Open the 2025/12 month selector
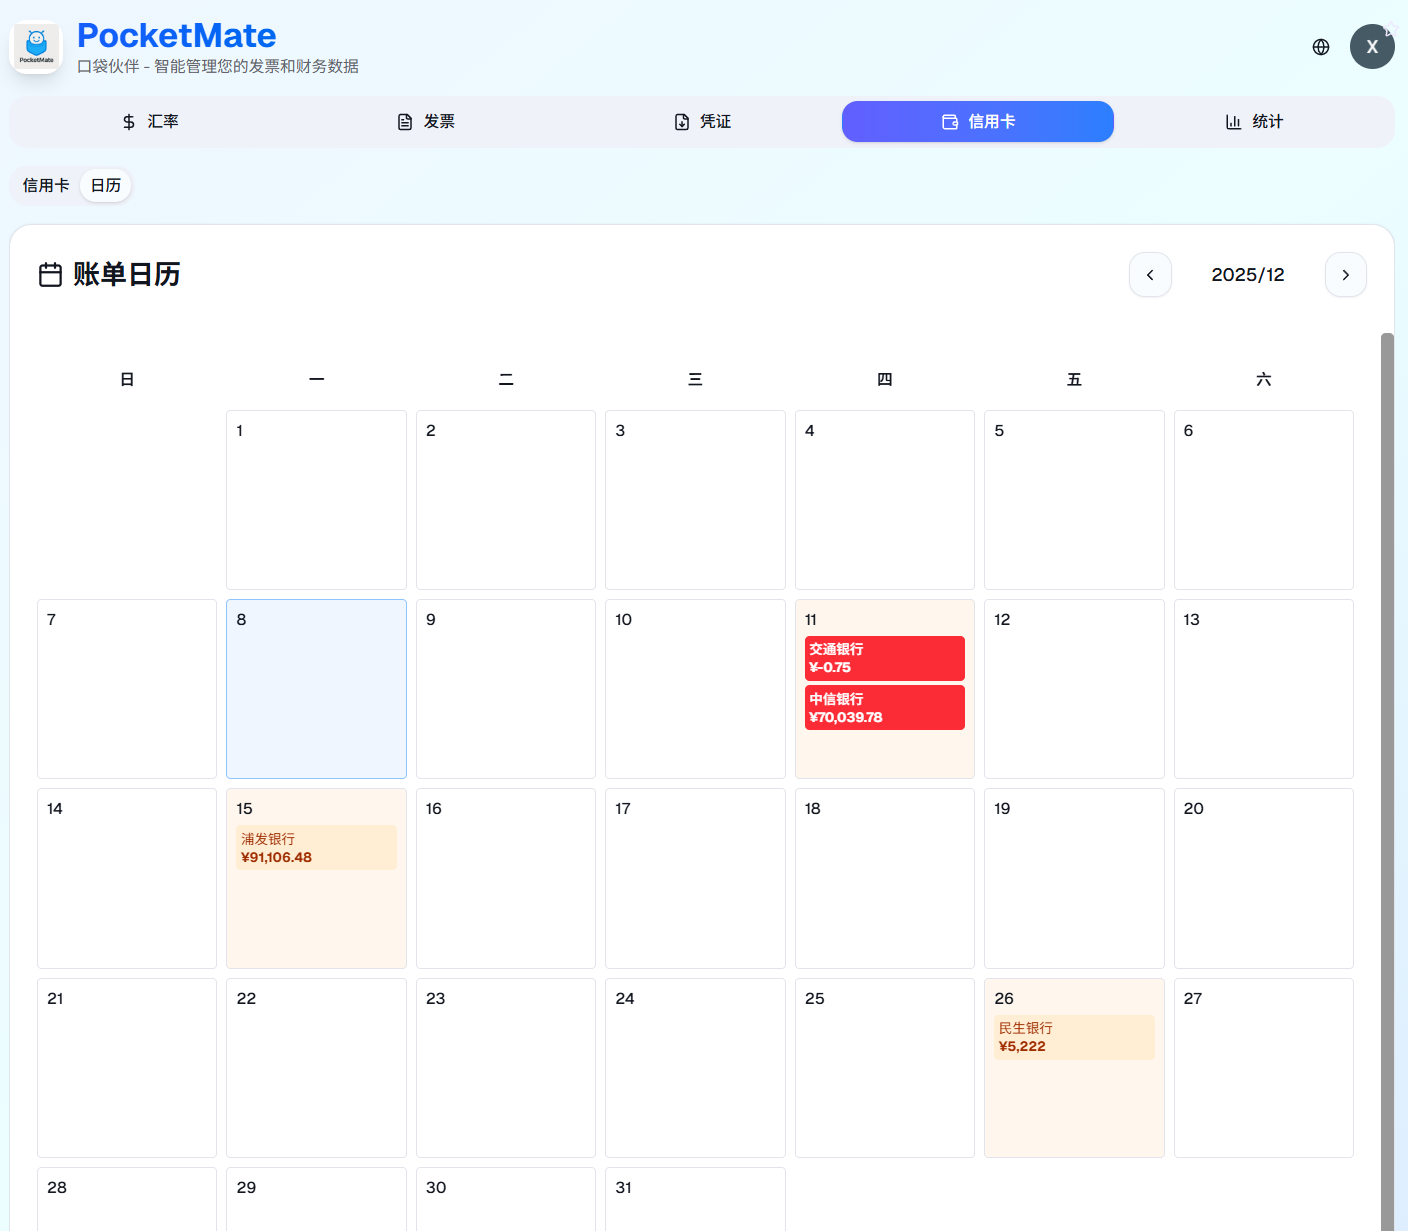The image size is (1408, 1231). [1247, 274]
